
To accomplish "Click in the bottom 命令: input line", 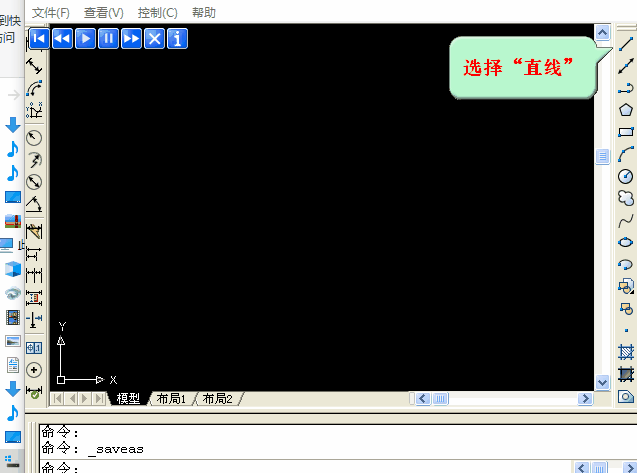I will coord(306,467).
